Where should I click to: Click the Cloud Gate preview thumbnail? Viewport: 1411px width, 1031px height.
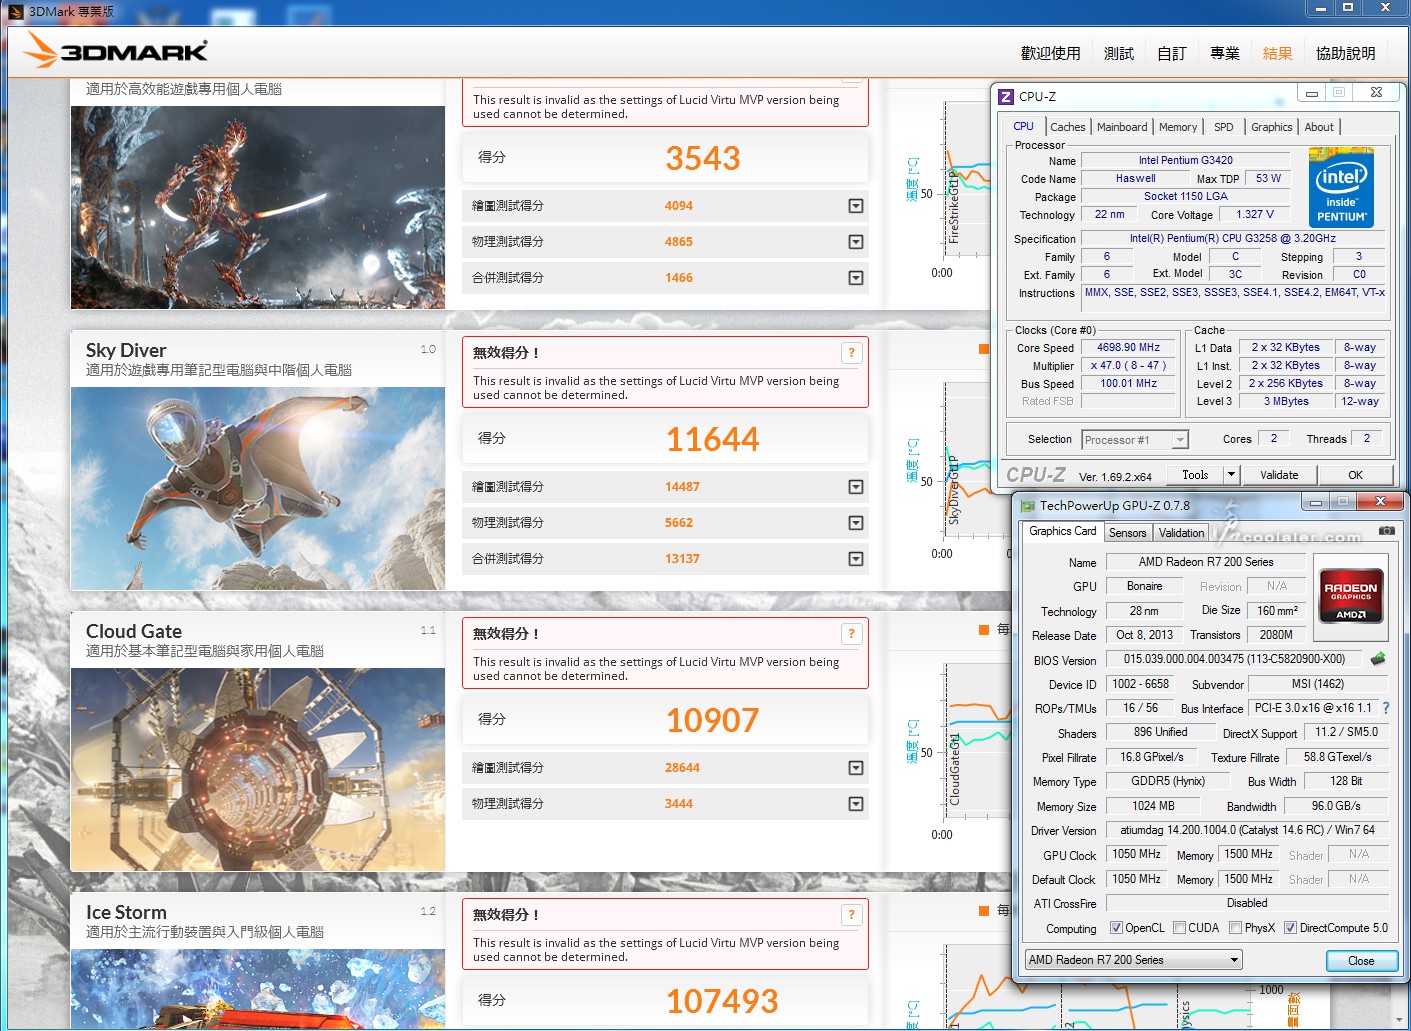[x=258, y=769]
